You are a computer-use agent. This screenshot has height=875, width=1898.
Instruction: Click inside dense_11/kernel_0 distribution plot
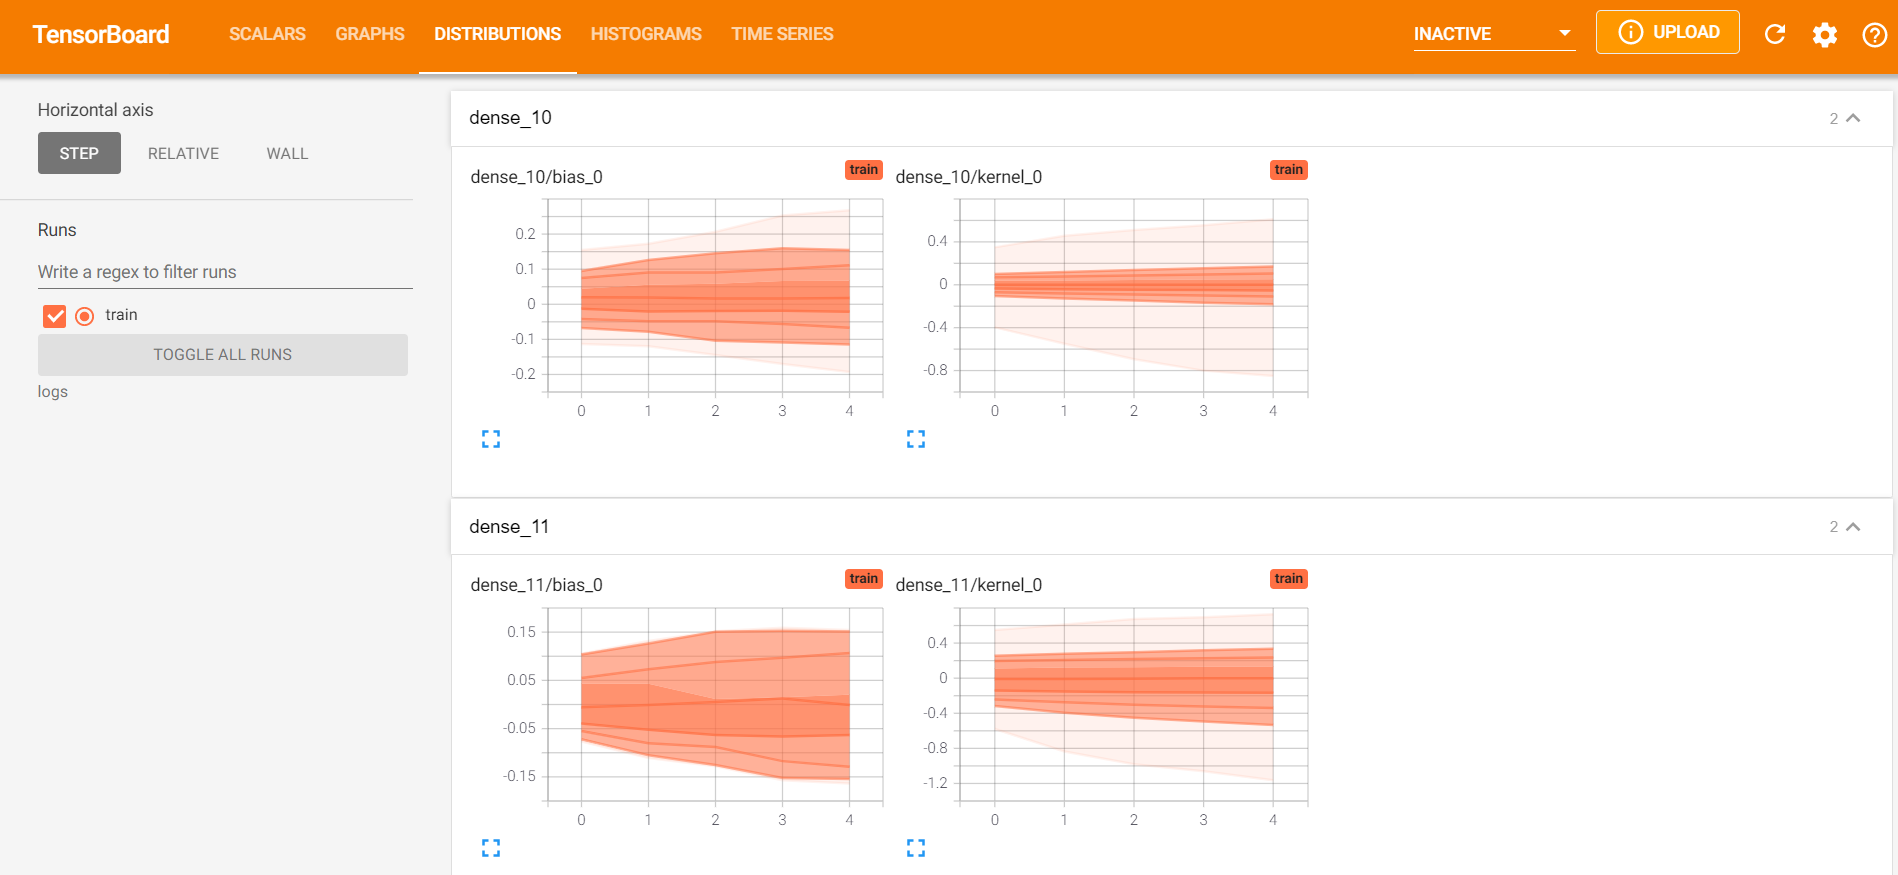click(1134, 705)
